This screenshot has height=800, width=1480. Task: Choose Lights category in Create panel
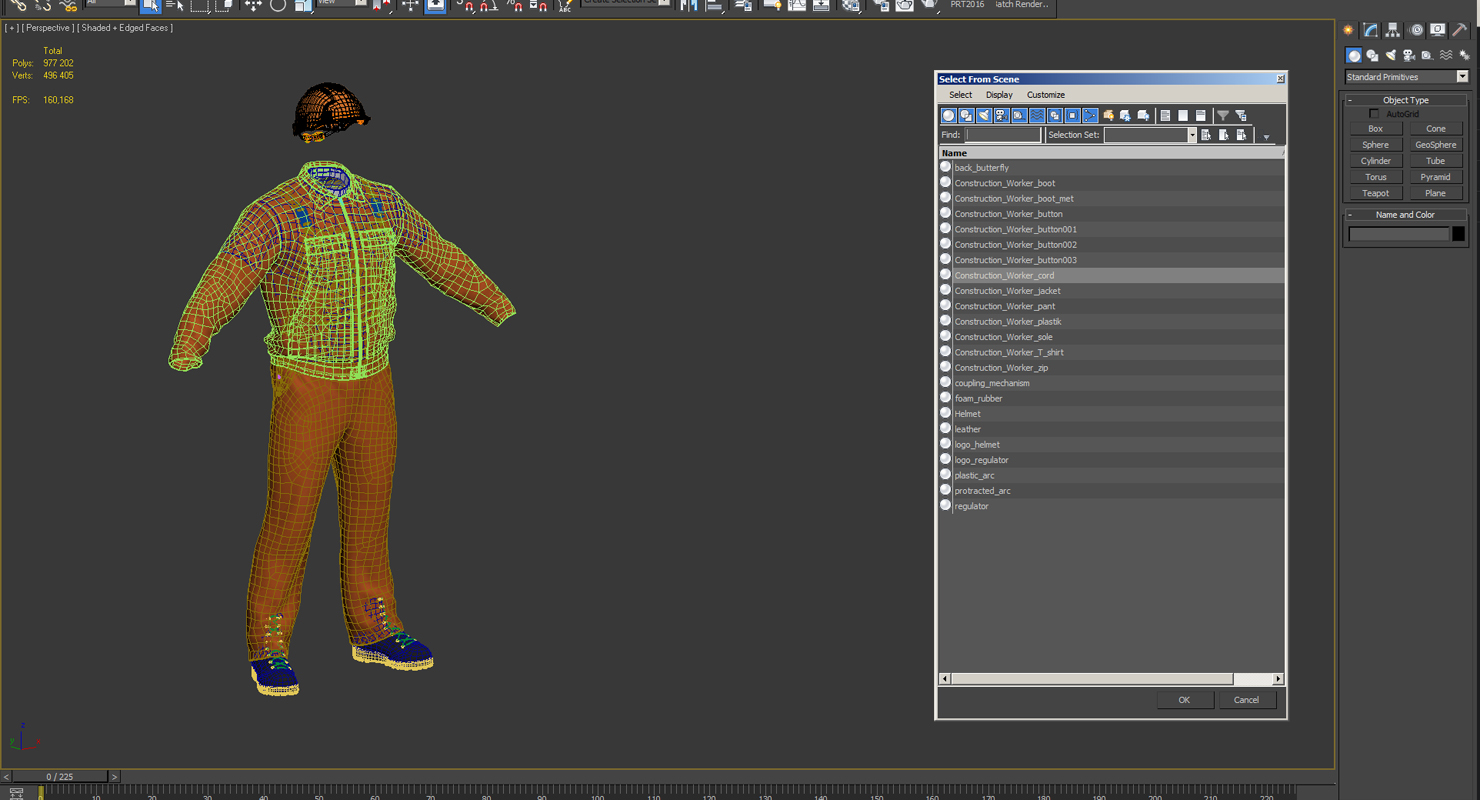(1390, 56)
